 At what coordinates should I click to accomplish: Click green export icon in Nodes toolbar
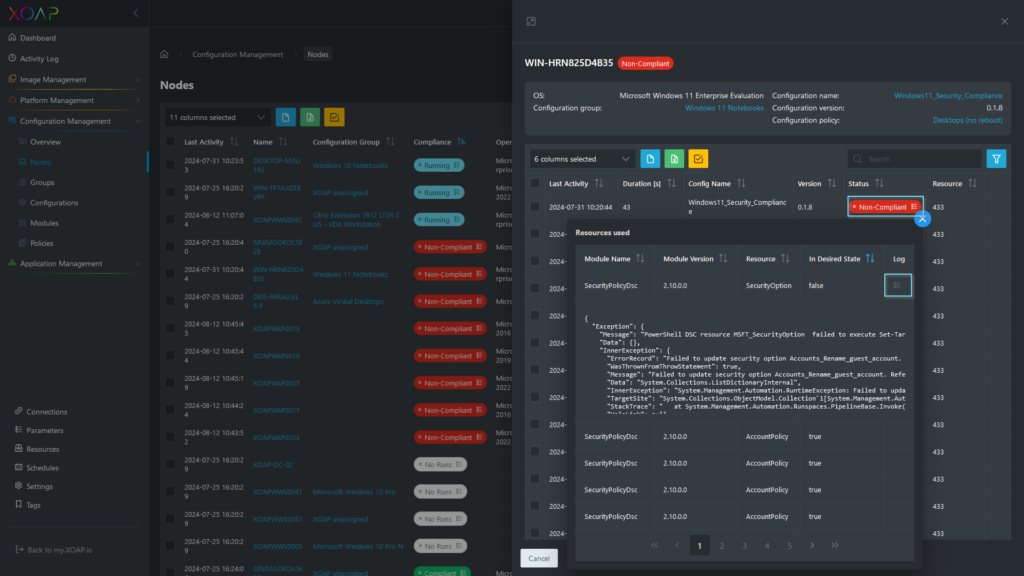point(310,118)
